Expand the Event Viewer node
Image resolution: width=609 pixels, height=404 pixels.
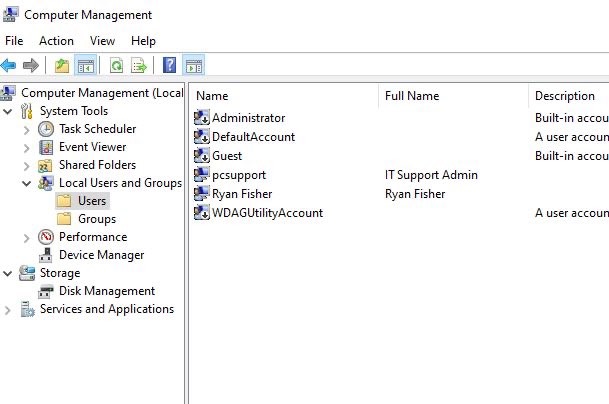point(26,148)
